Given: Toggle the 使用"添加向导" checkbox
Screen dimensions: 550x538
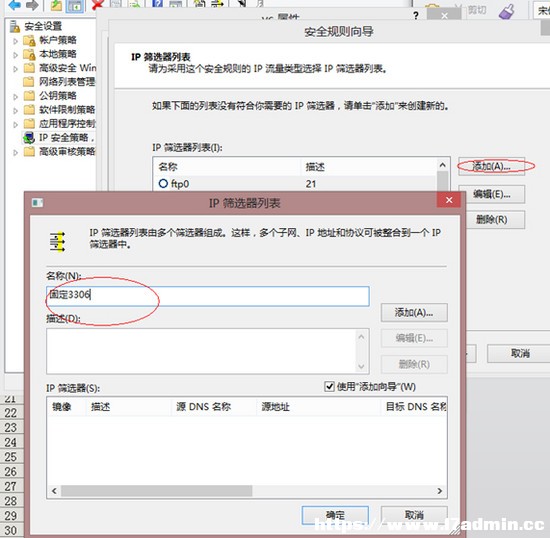Looking at the screenshot, I should point(329,386).
